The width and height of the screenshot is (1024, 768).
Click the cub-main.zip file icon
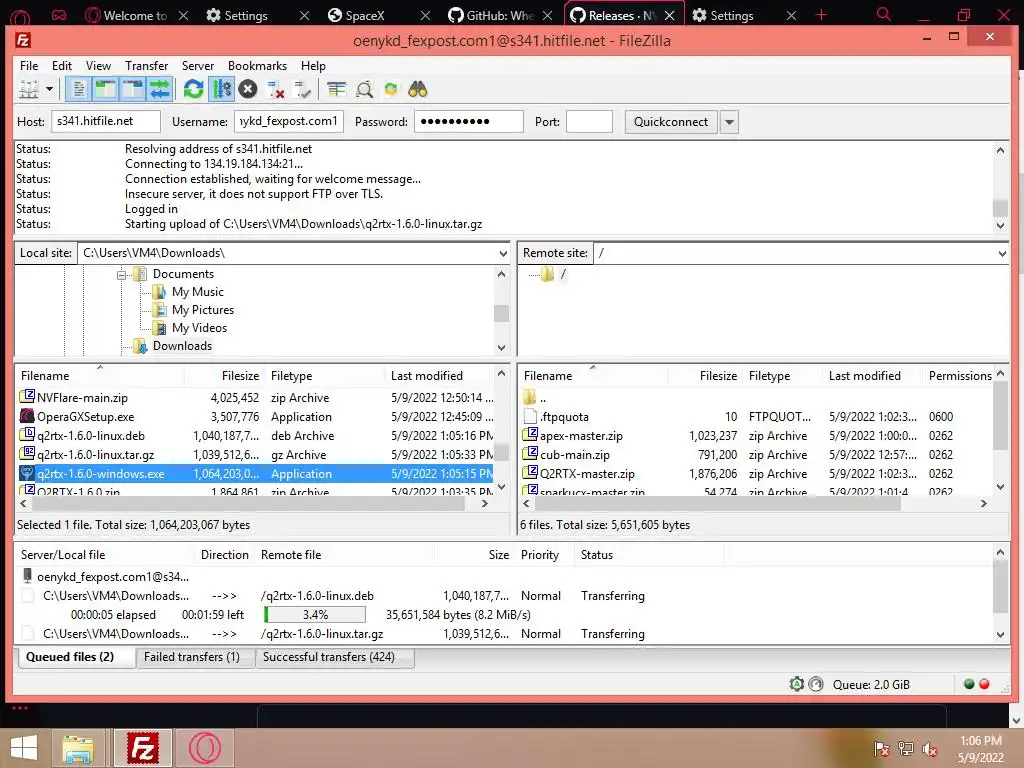tap(530, 453)
